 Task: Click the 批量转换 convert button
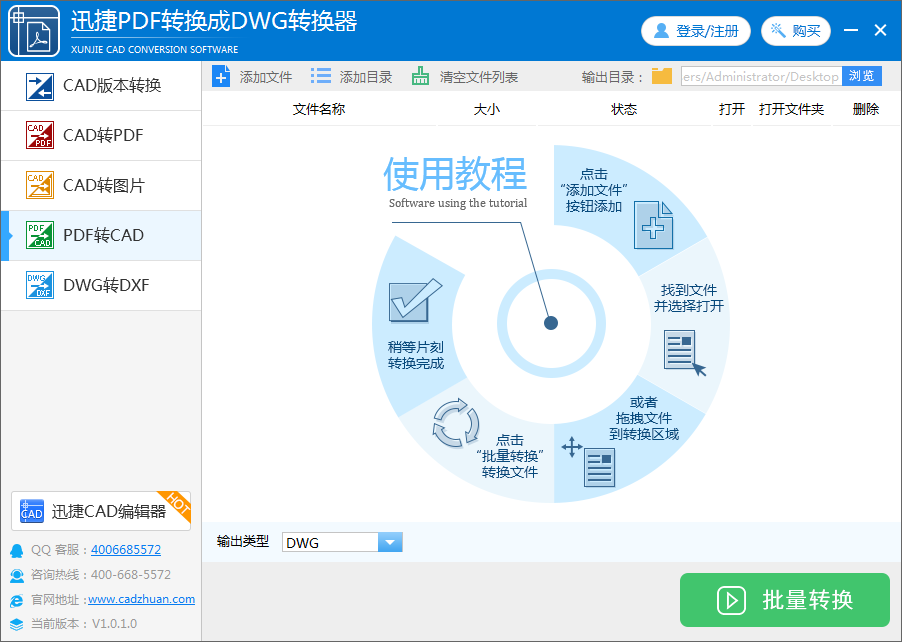click(x=784, y=600)
